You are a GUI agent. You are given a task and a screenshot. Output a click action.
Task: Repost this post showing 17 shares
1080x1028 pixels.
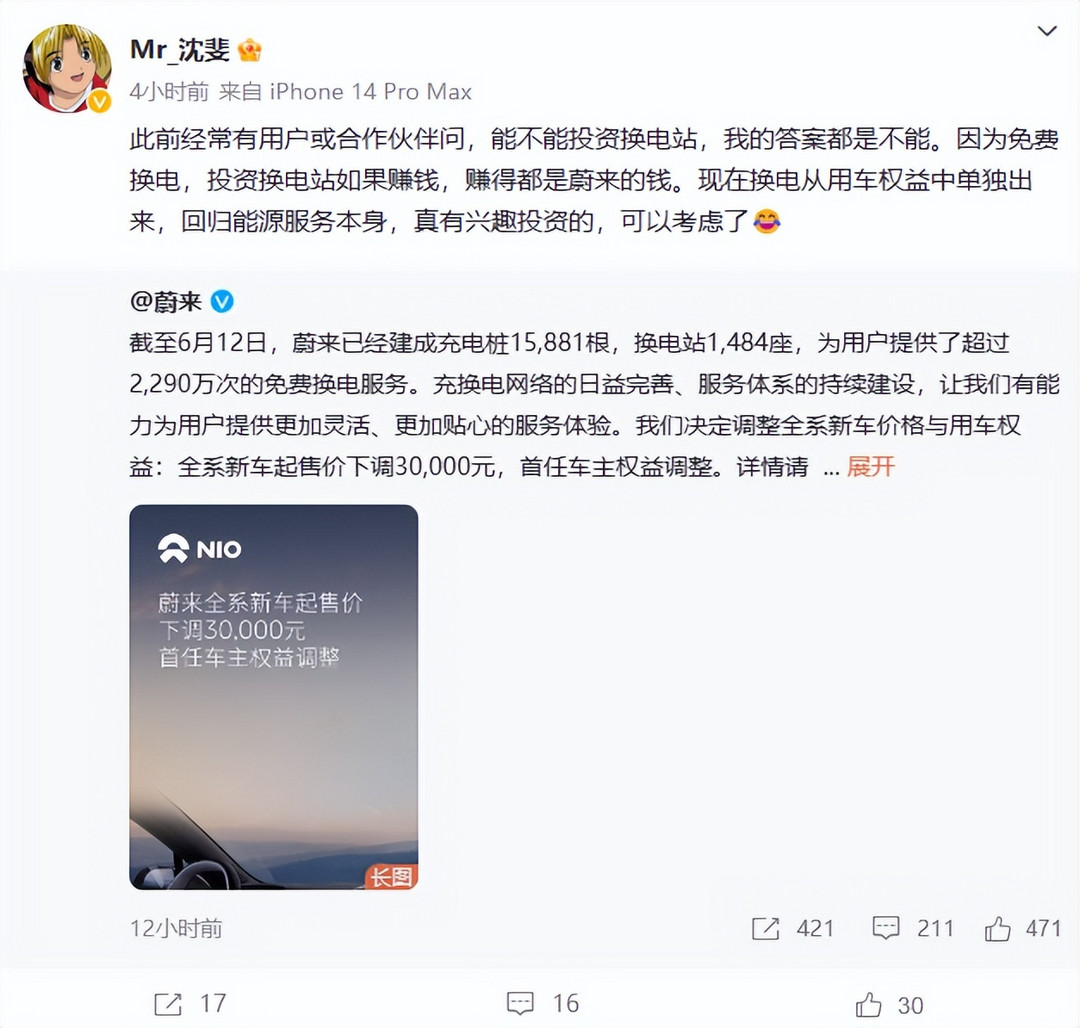click(190, 1004)
